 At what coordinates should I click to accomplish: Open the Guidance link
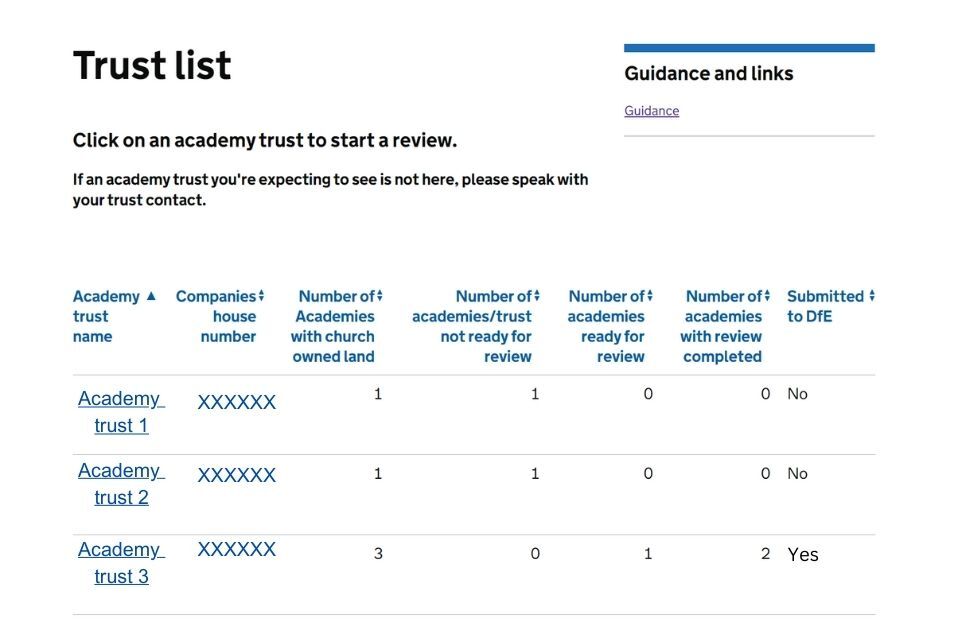point(651,111)
